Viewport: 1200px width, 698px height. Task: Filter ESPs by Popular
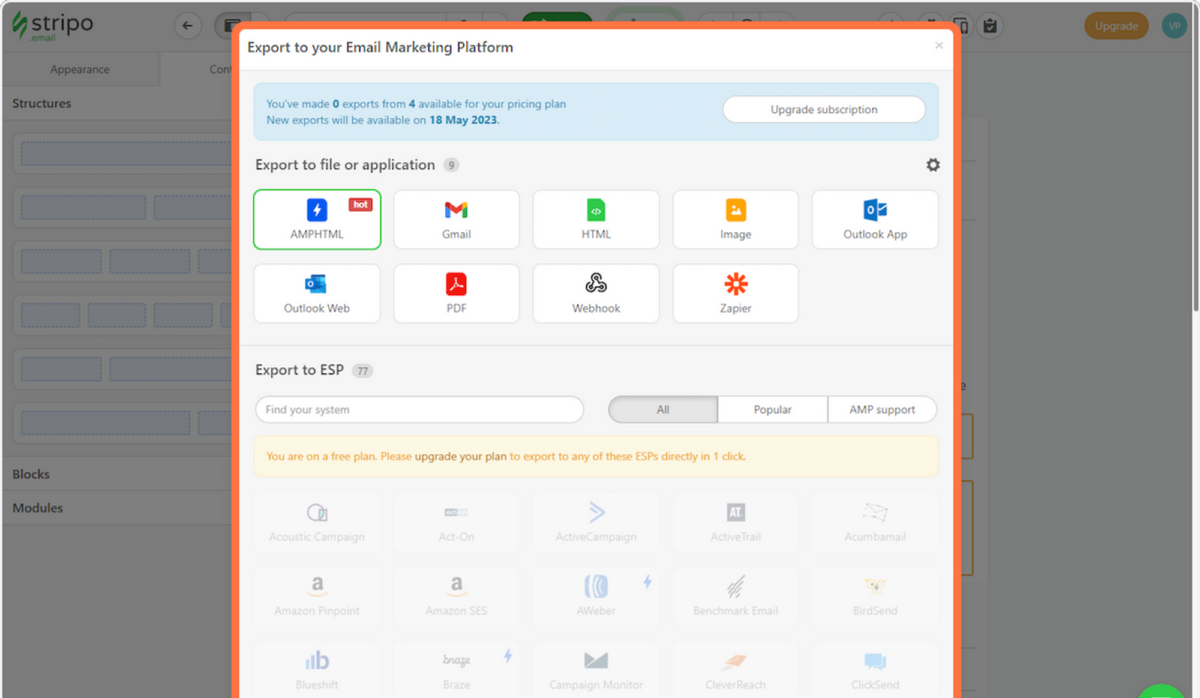tap(773, 409)
